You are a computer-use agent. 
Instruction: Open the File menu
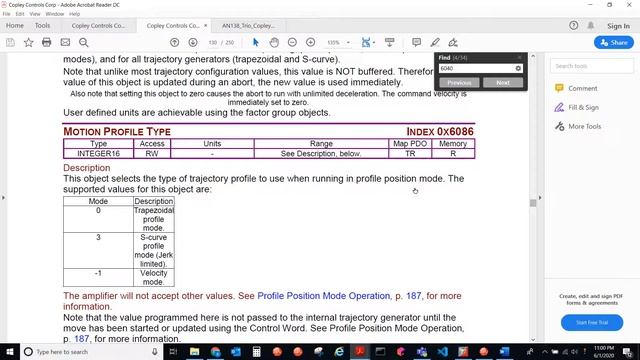7,14
